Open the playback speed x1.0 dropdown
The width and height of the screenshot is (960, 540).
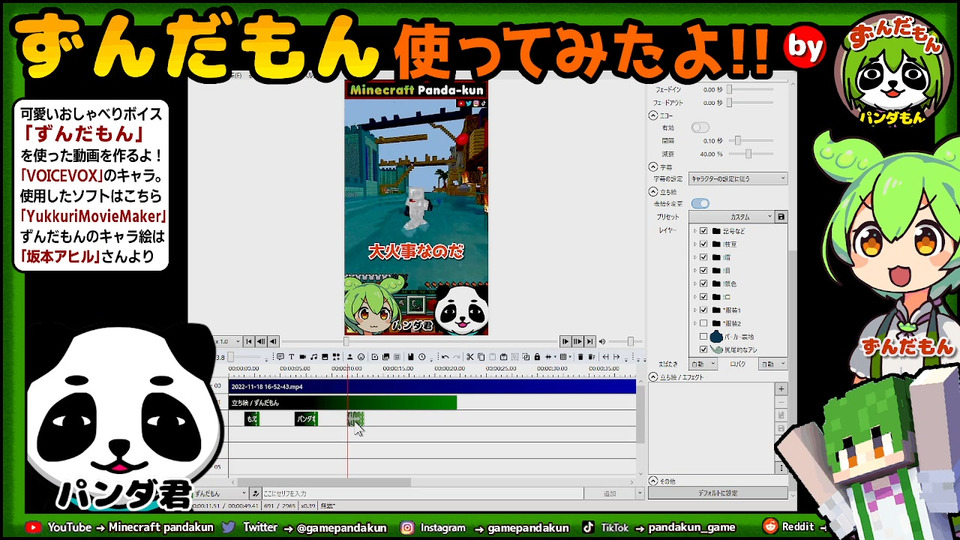point(228,342)
